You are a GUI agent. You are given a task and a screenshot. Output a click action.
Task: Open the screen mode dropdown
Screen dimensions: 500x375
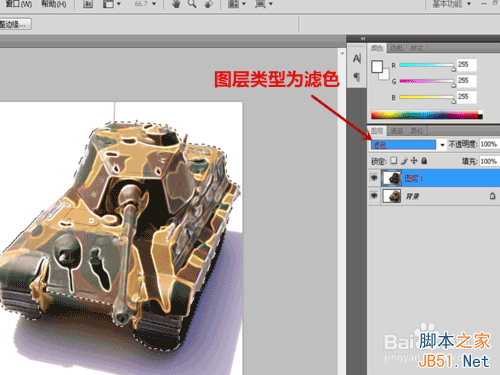coord(264,4)
